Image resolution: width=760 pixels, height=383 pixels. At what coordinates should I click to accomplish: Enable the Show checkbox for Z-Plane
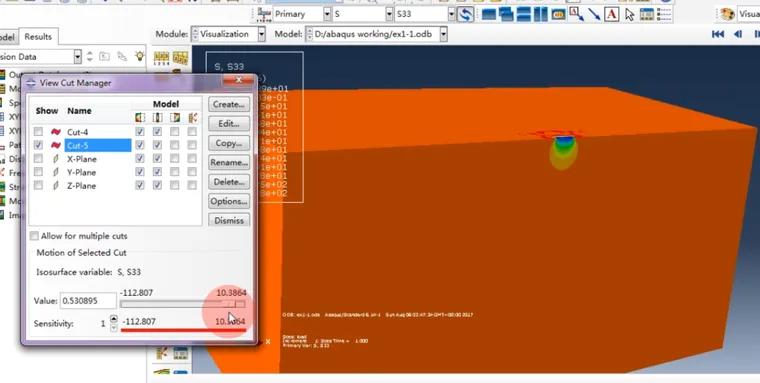[x=38, y=185]
